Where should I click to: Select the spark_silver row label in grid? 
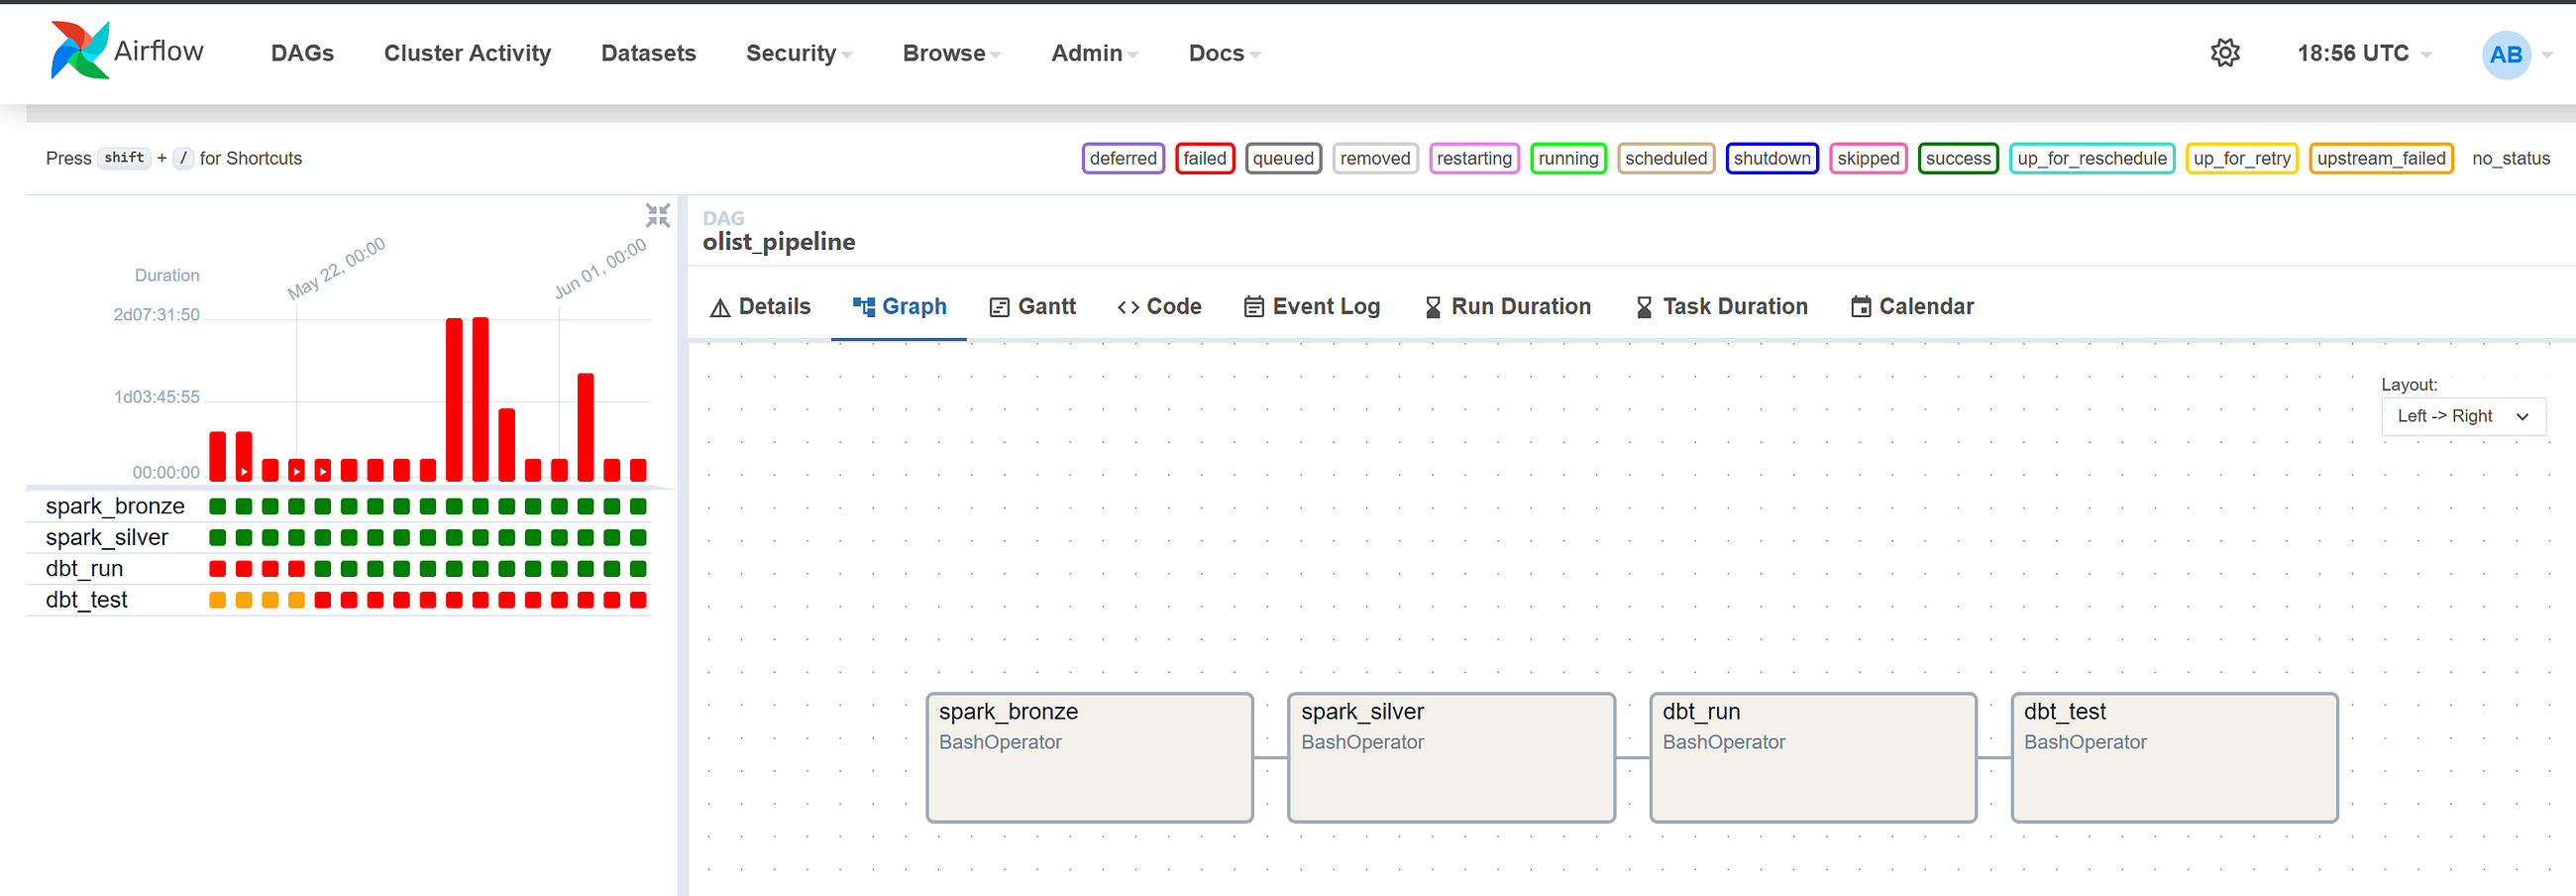[107, 537]
